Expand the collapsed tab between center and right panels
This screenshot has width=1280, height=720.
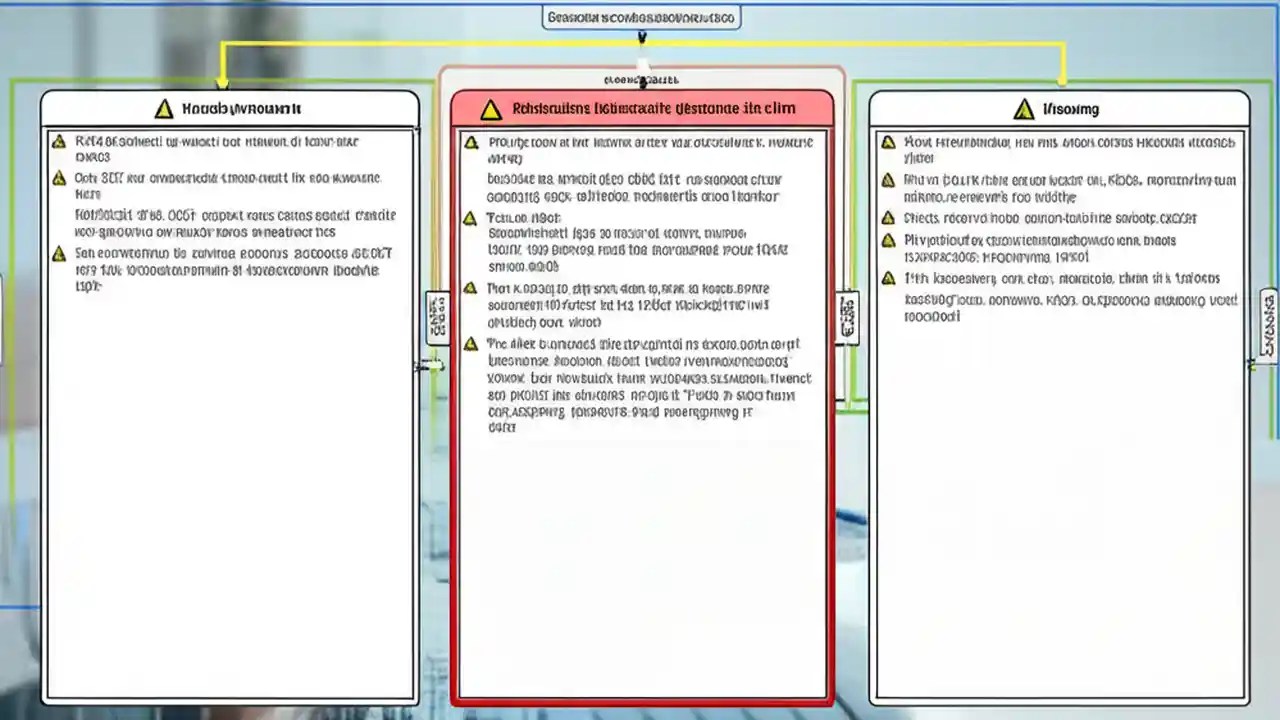click(x=849, y=317)
